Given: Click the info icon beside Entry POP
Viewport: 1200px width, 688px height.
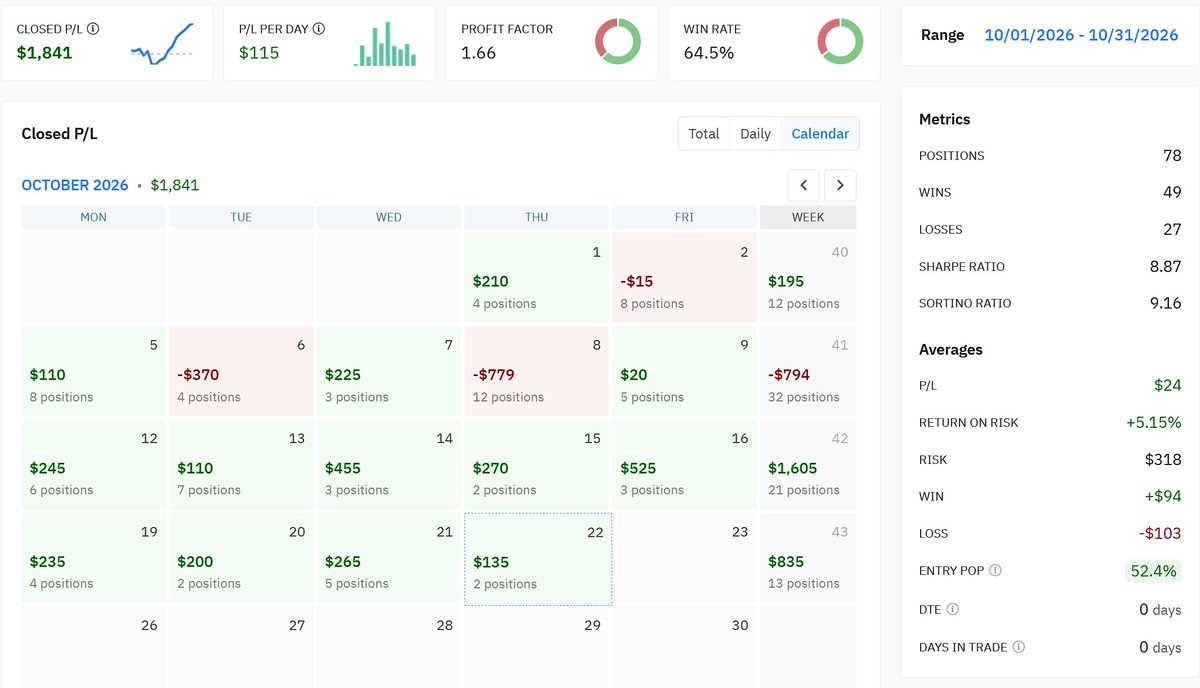Looking at the screenshot, I should coord(995,570).
